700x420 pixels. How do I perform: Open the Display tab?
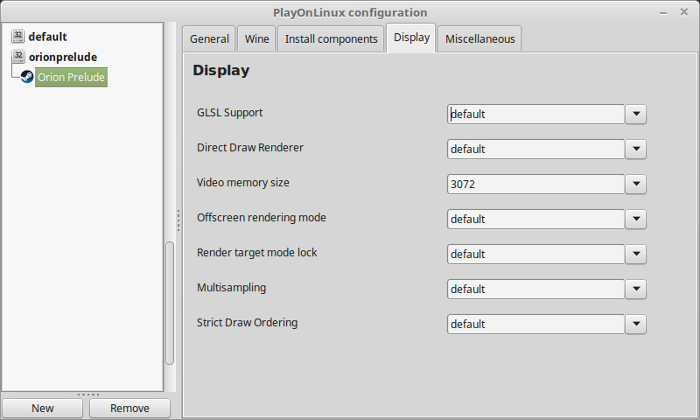click(x=412, y=37)
